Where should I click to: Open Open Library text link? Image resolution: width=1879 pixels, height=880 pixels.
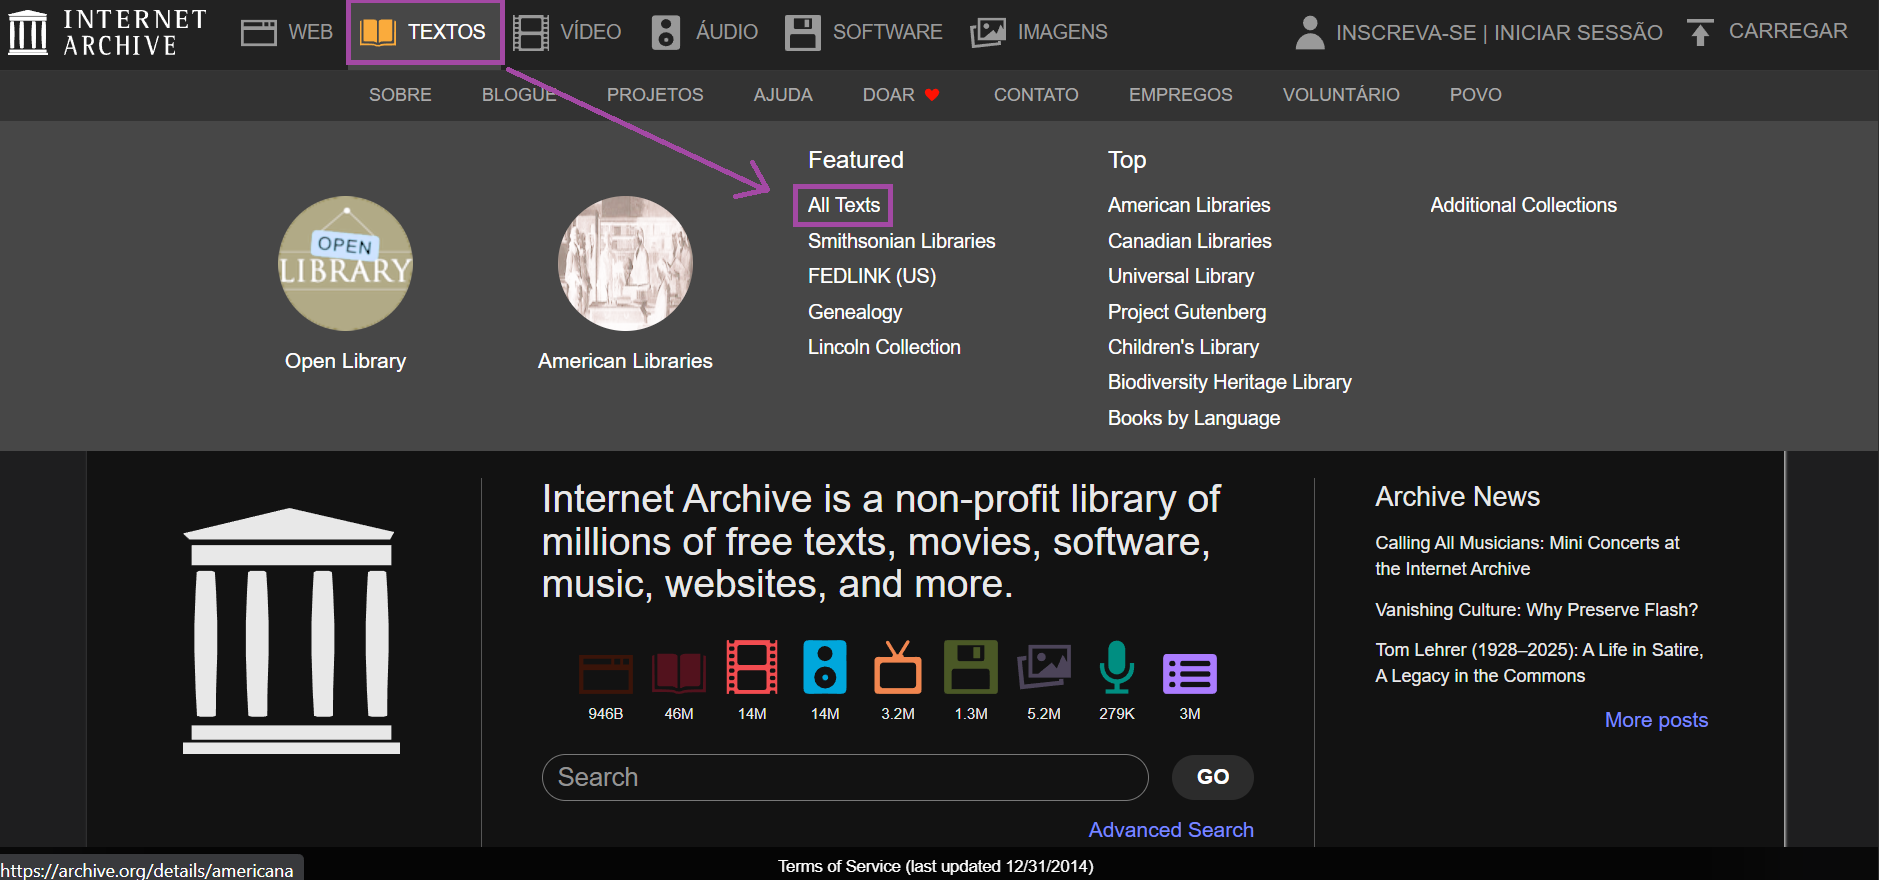pos(345,361)
